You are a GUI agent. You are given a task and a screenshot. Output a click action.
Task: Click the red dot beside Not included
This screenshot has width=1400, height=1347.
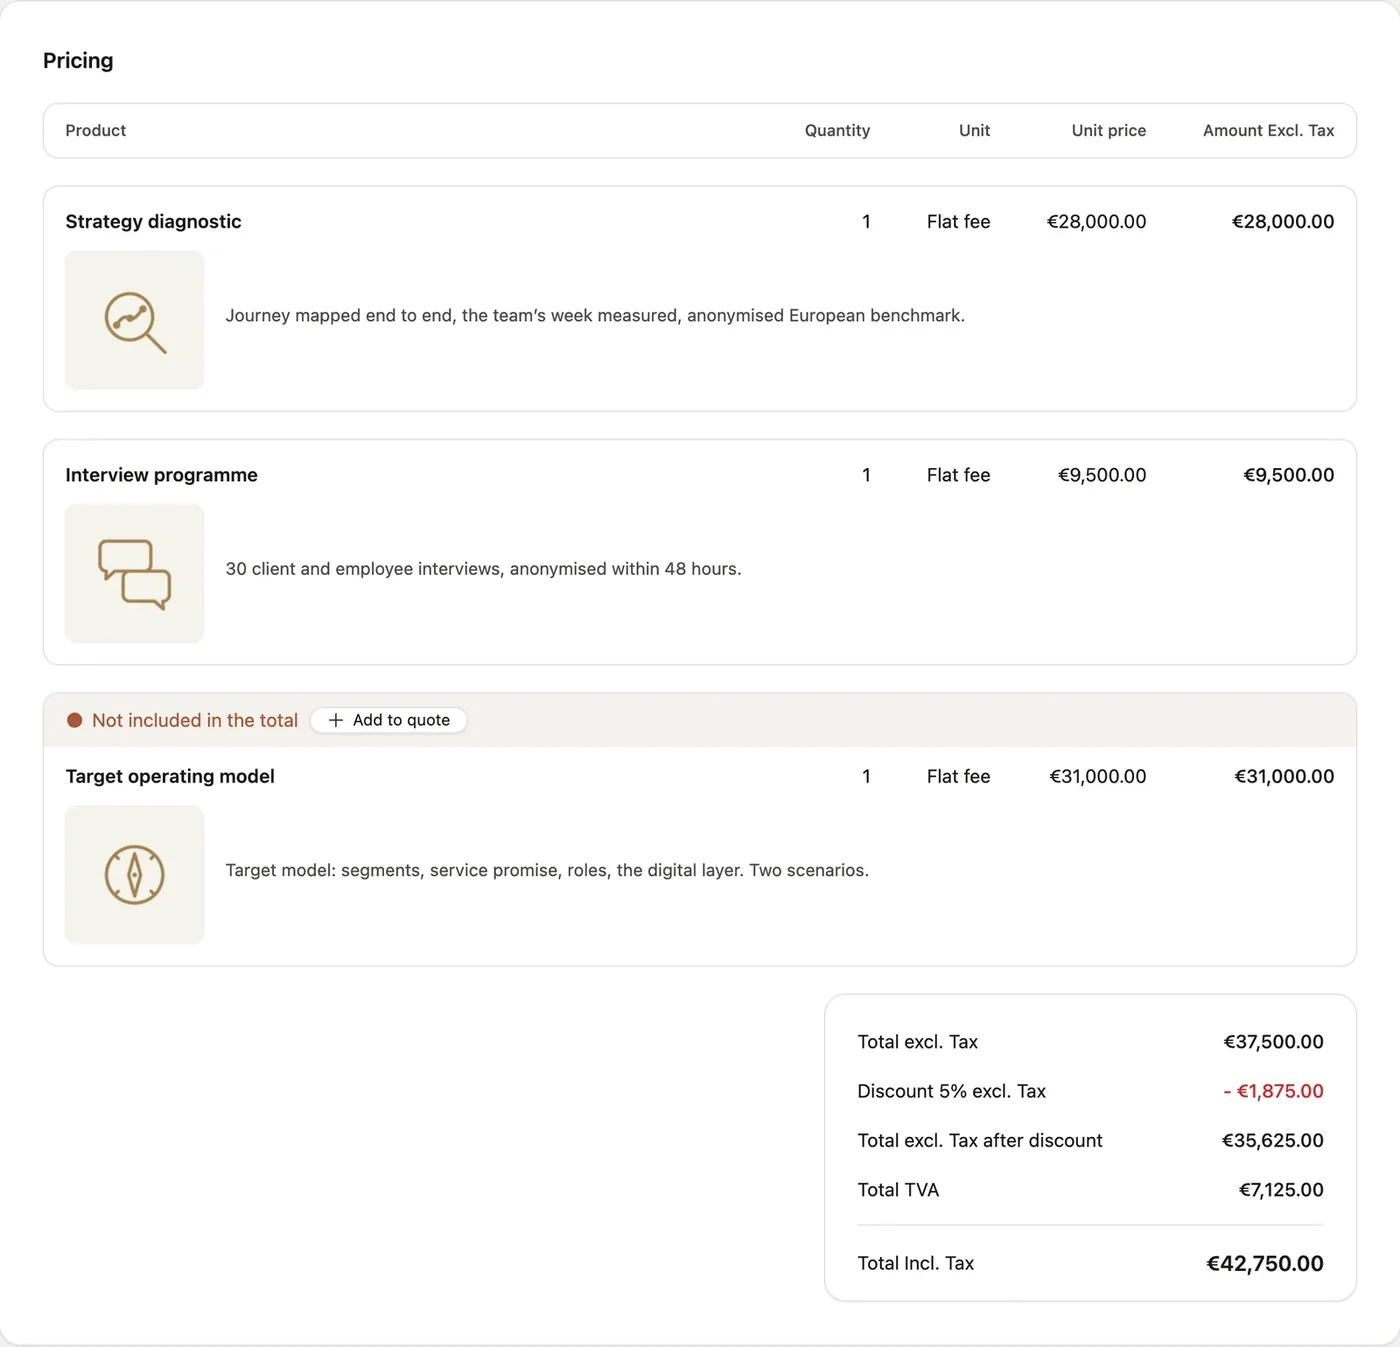74,720
